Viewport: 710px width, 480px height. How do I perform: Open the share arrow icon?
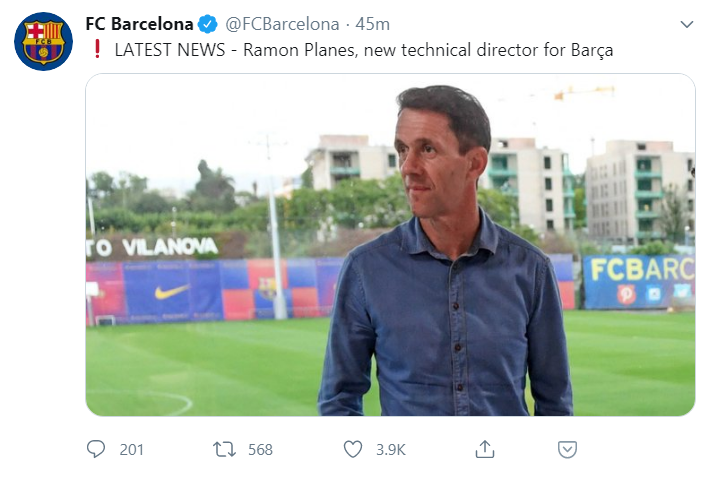tap(485, 449)
